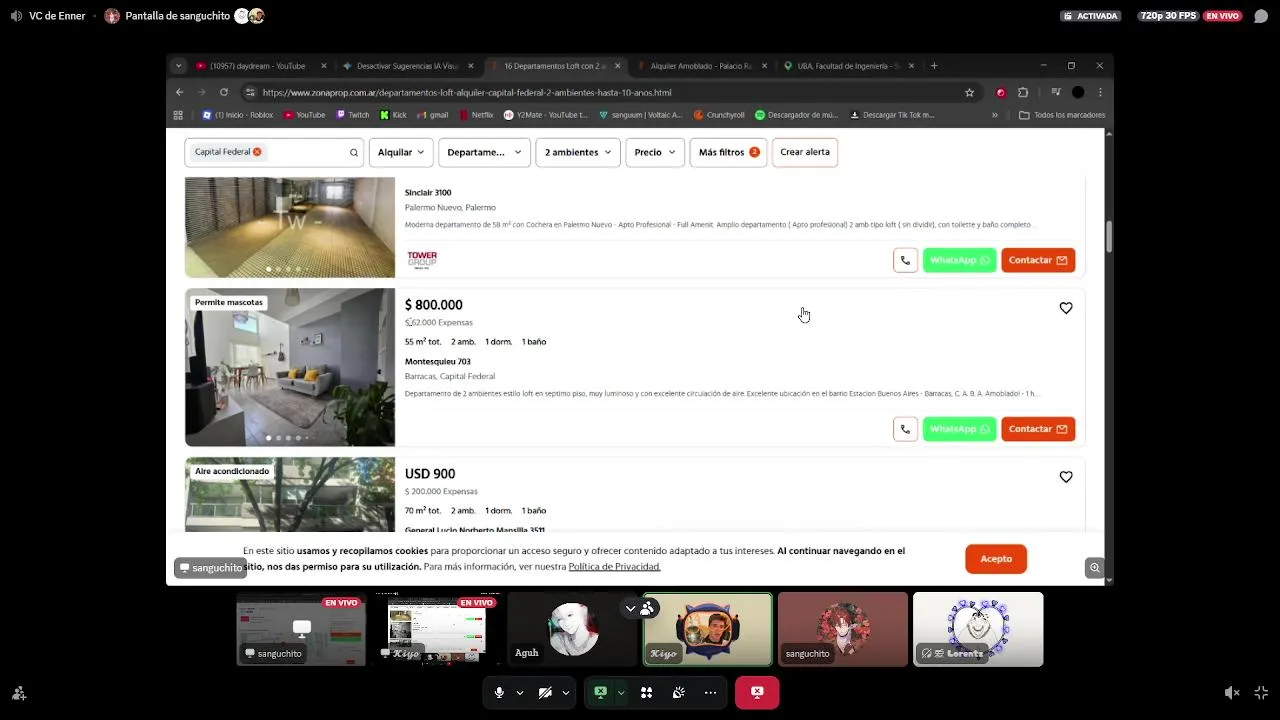Viewport: 1280px width, 720px height.
Task: Open the soundboard icon
Action: pyautogui.click(x=678, y=692)
